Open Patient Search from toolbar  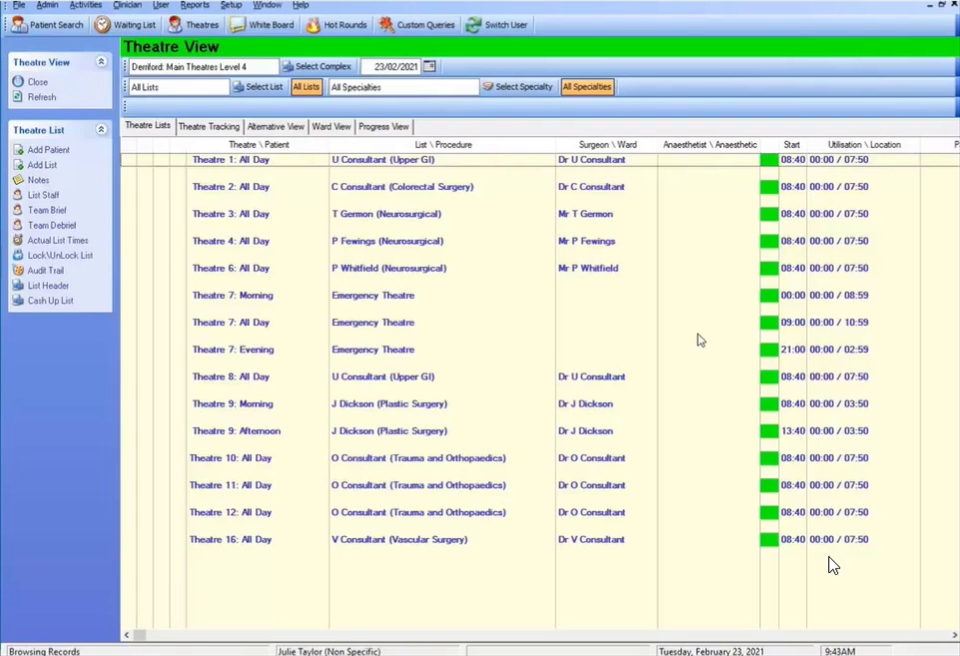pyautogui.click(x=48, y=25)
